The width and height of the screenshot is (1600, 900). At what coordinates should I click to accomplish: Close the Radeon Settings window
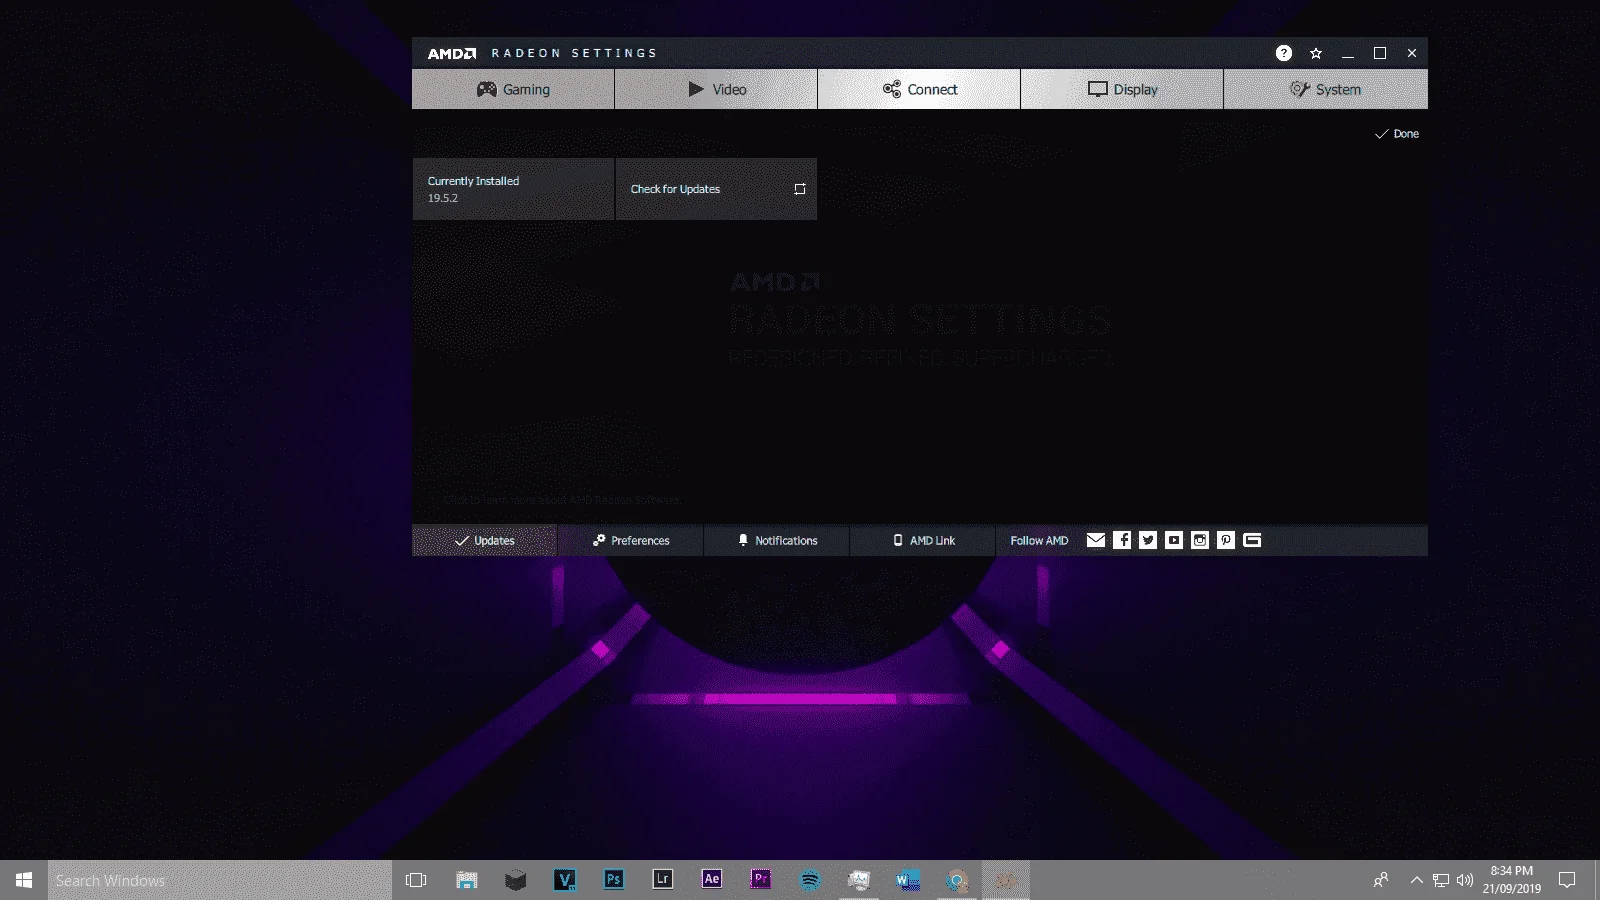coord(1412,53)
